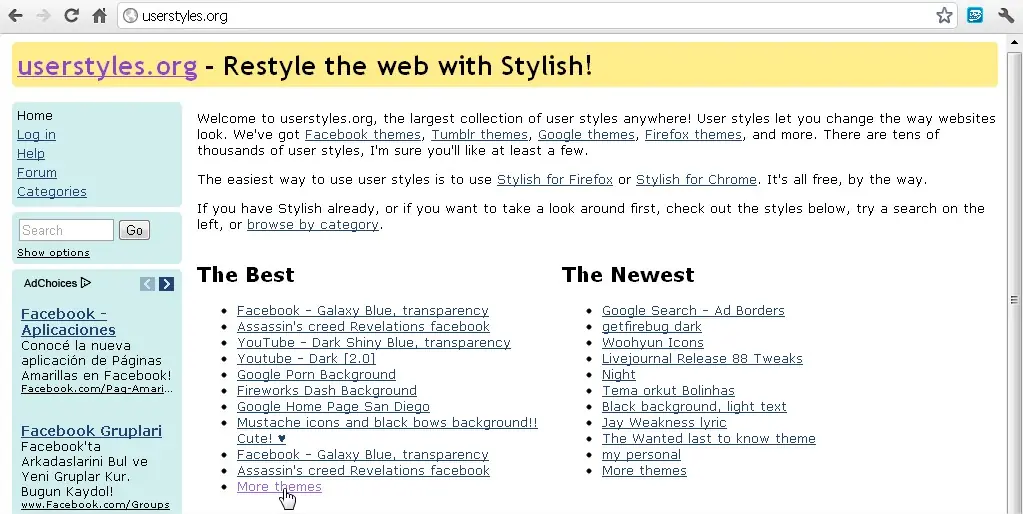
Task: Go to the Forum link
Action: (x=37, y=172)
